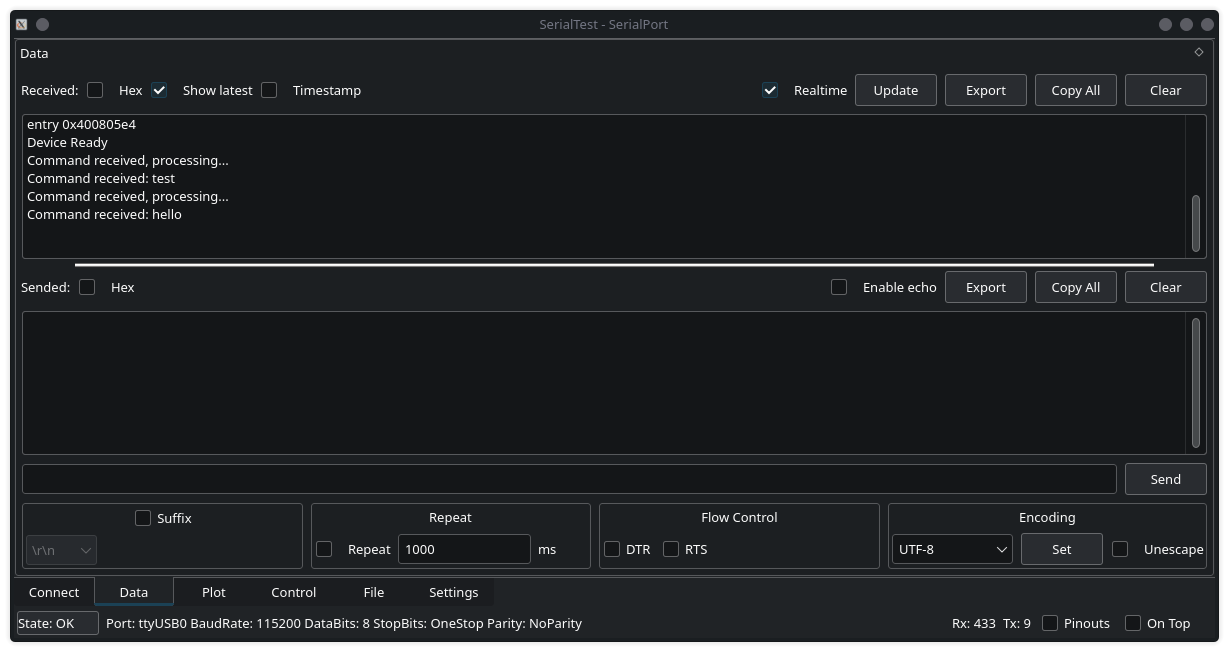Open the UTF-8 encoding dropdown
The image size is (1229, 652).
click(951, 549)
